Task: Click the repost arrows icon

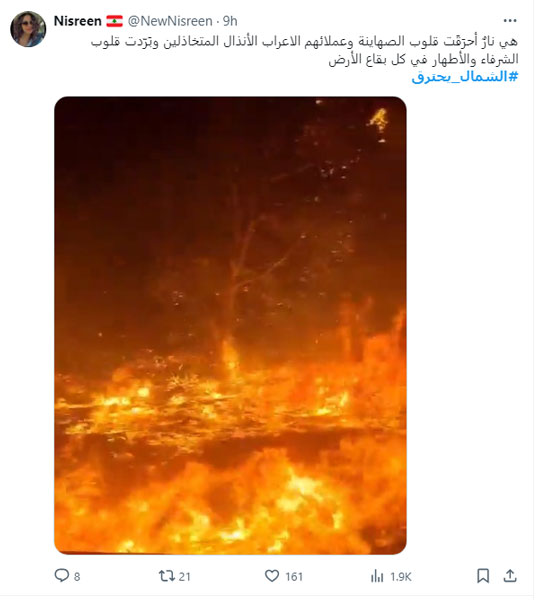Action: (167, 576)
